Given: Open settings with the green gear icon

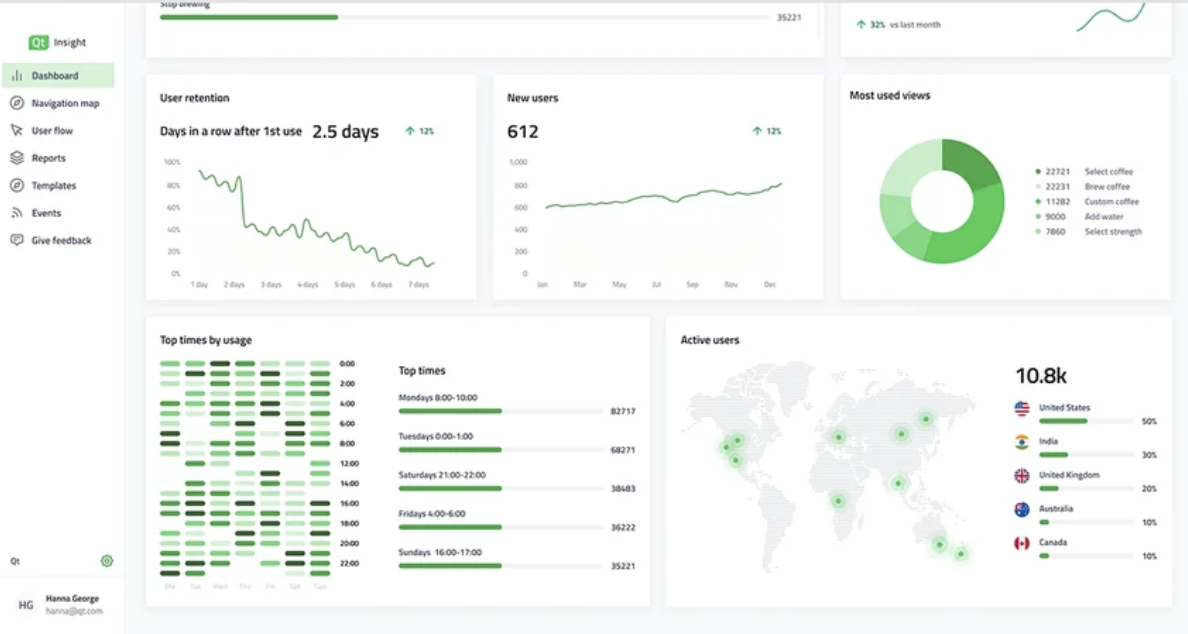Looking at the screenshot, I should point(107,561).
